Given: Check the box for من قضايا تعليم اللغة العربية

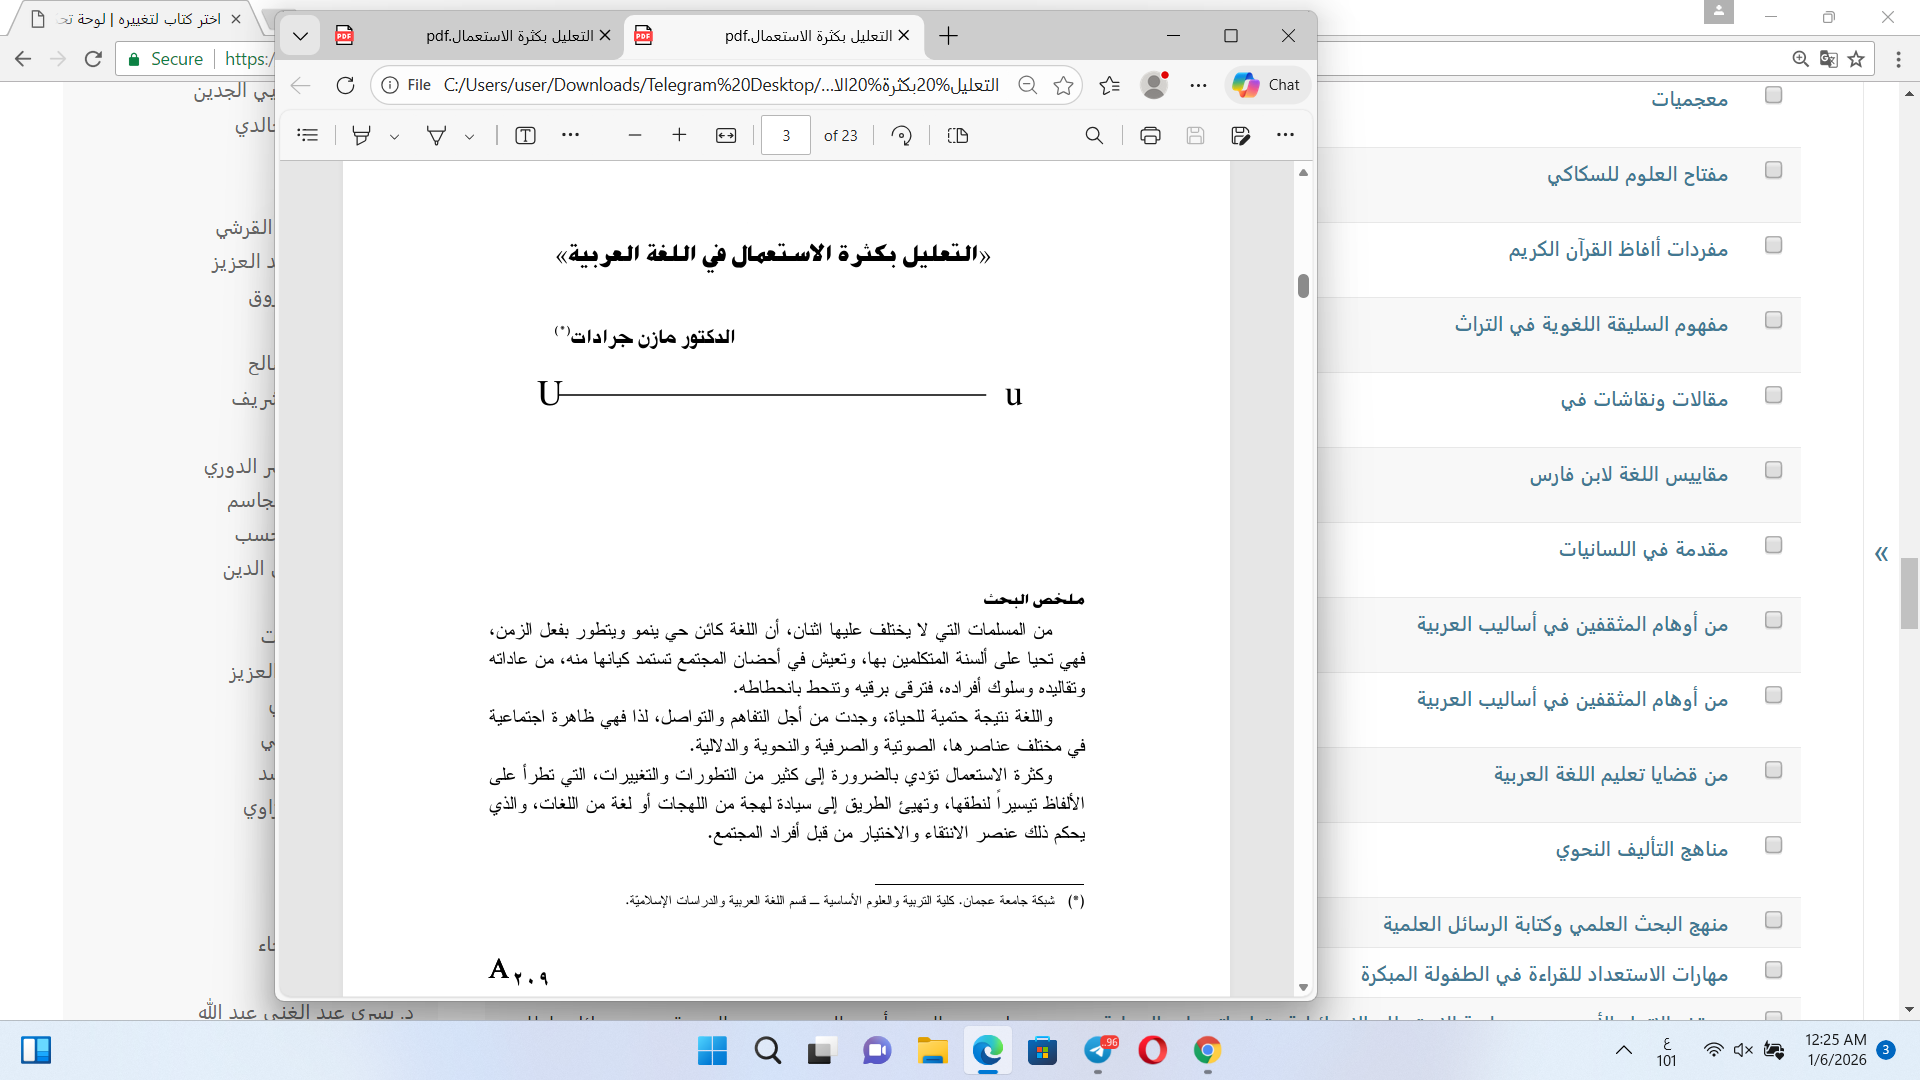Looking at the screenshot, I should coord(1773,770).
